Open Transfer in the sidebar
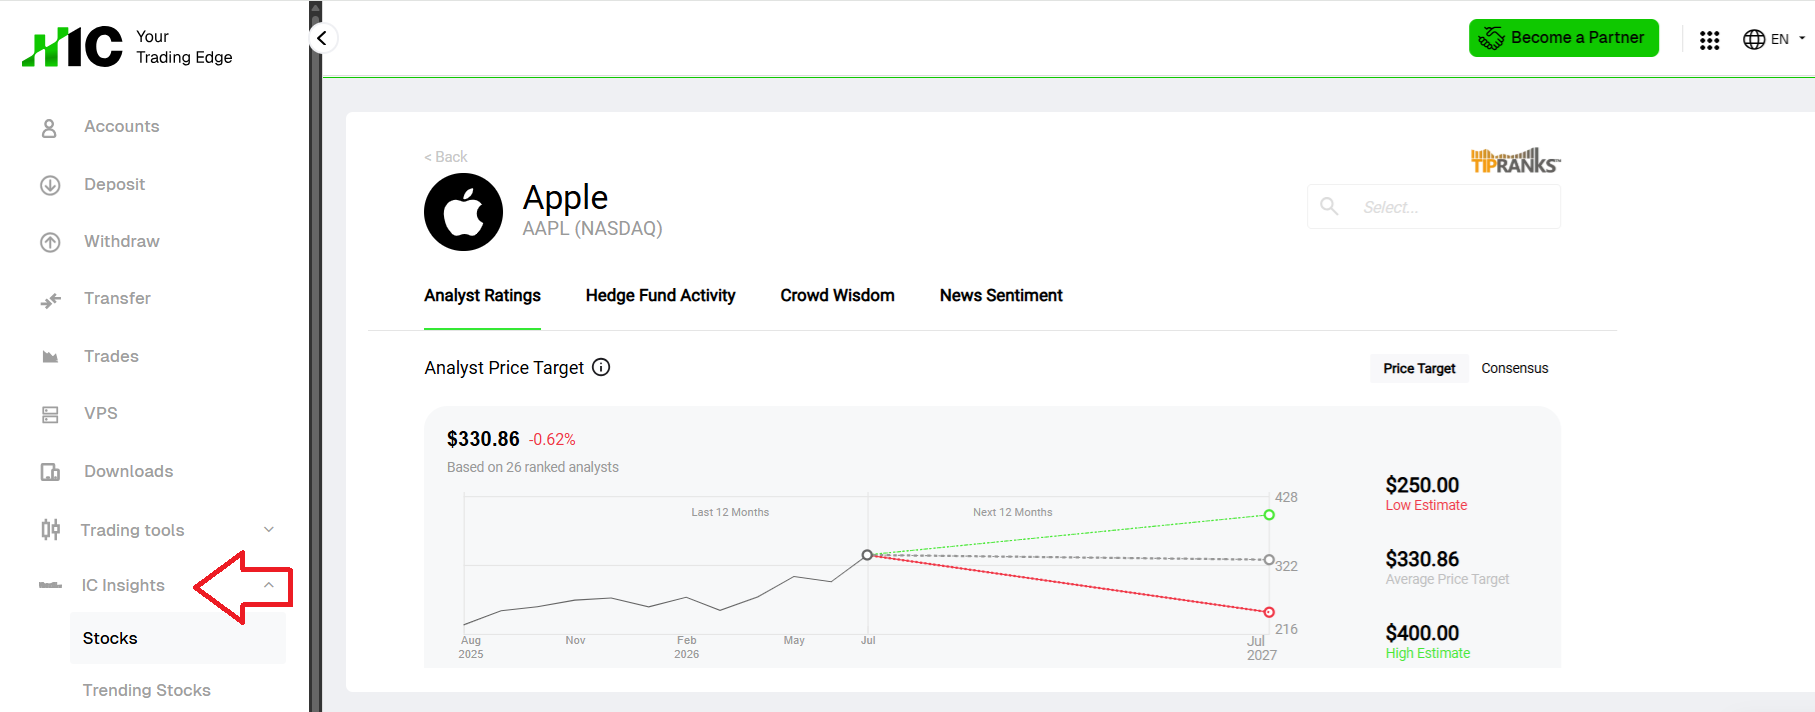 [x=117, y=298]
